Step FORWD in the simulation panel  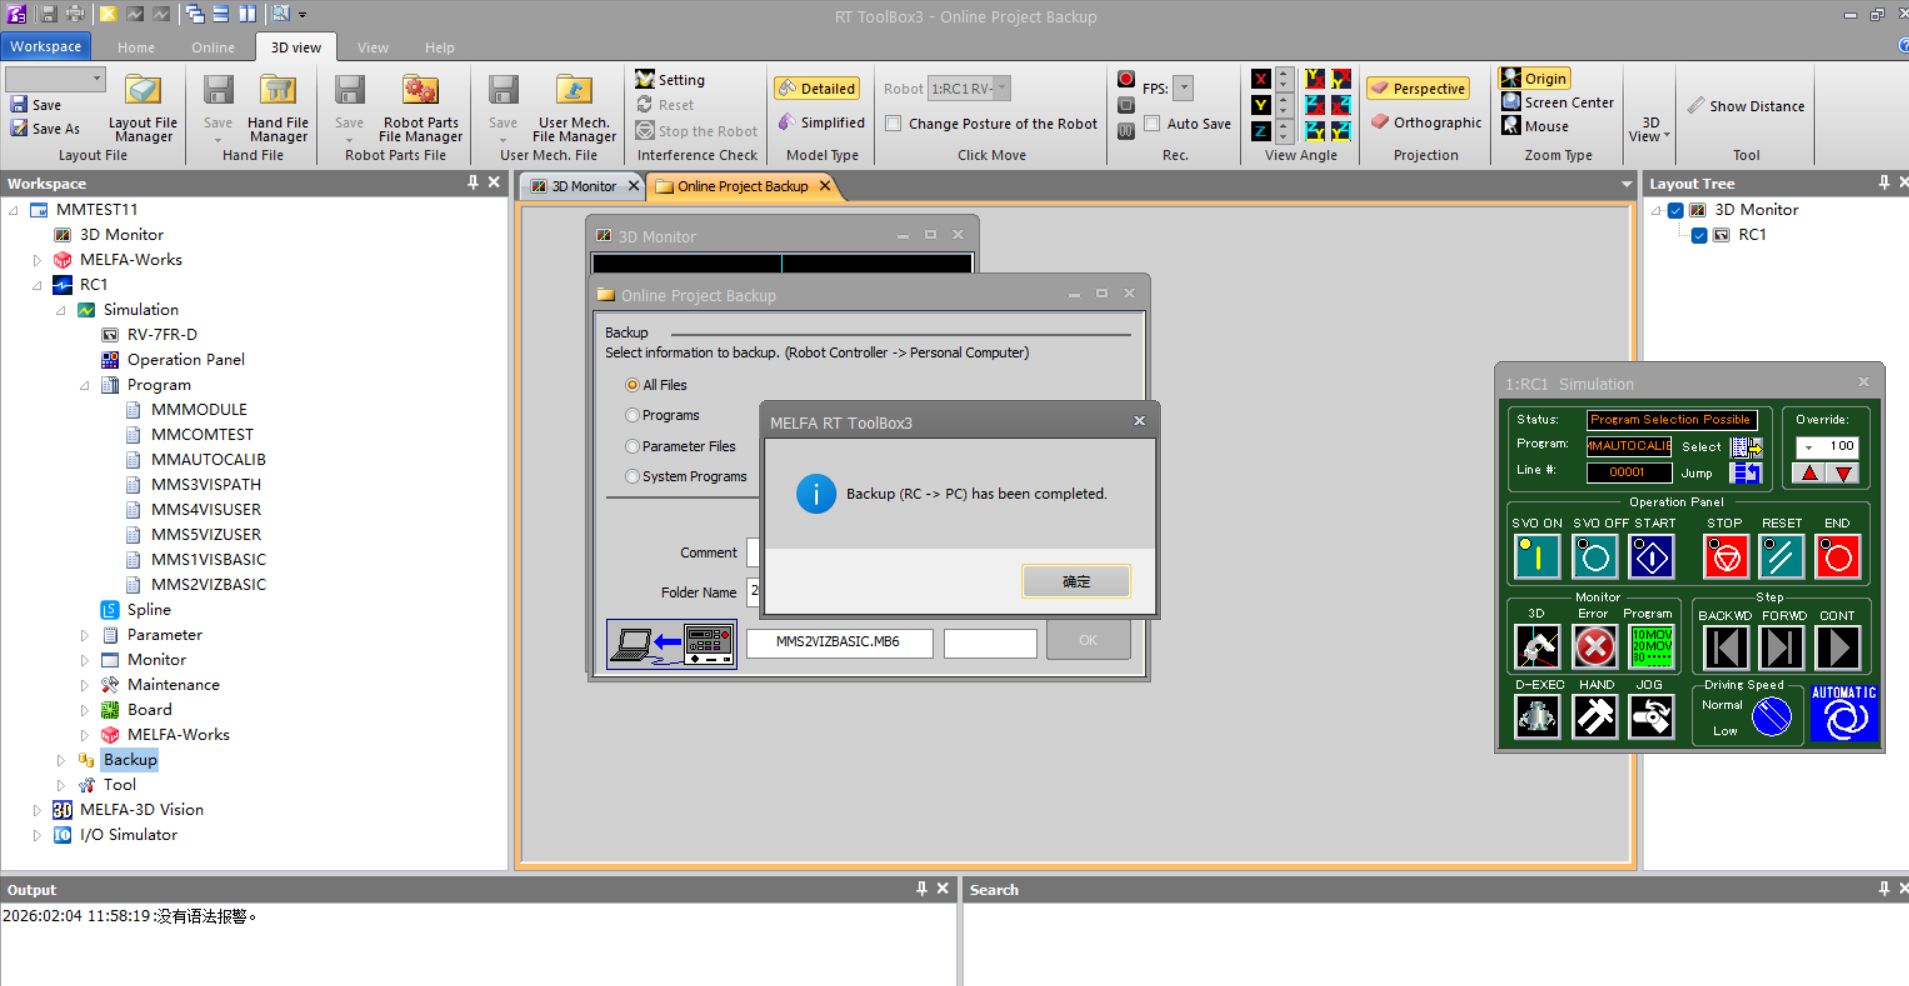click(x=1781, y=648)
